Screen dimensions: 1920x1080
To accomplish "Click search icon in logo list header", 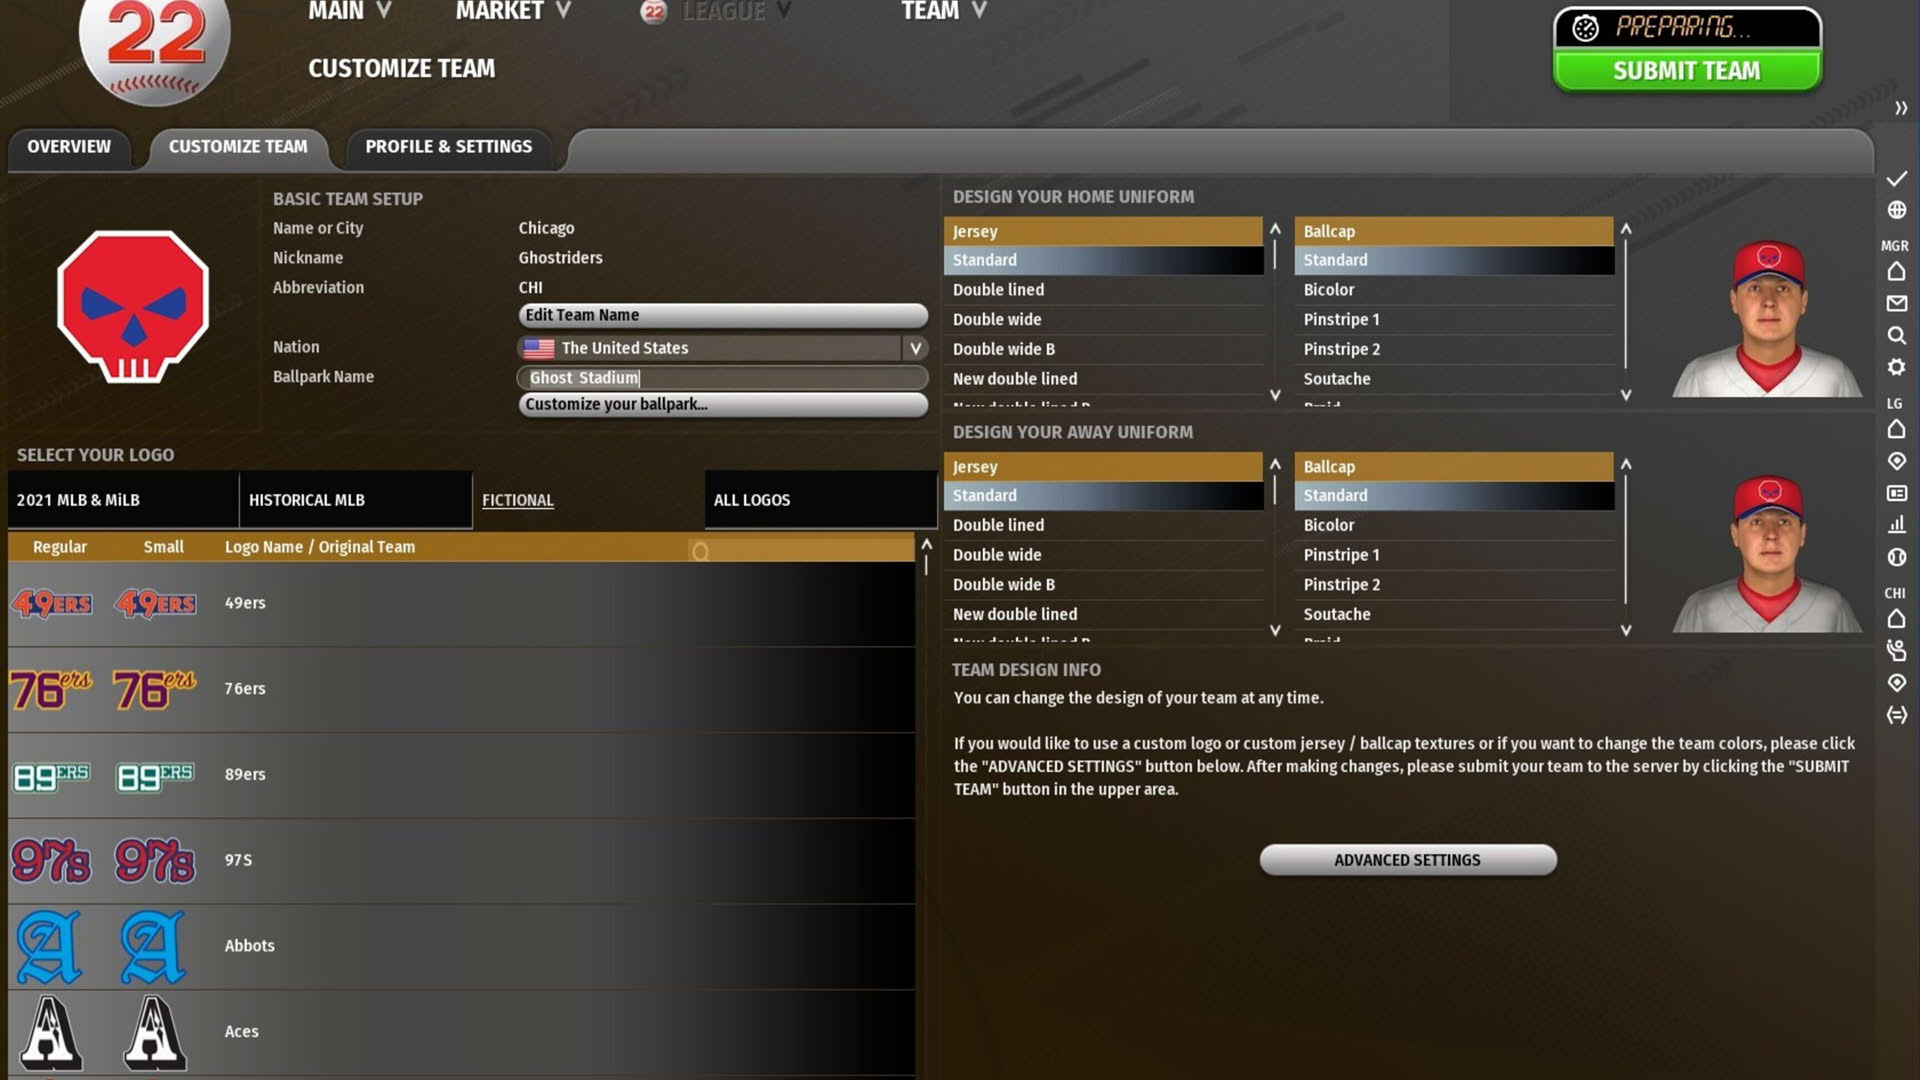I will pyautogui.click(x=700, y=551).
